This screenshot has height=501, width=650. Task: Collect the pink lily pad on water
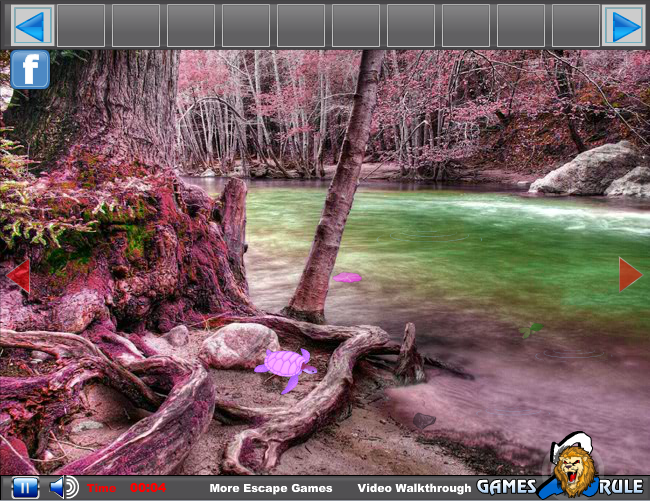(x=347, y=278)
